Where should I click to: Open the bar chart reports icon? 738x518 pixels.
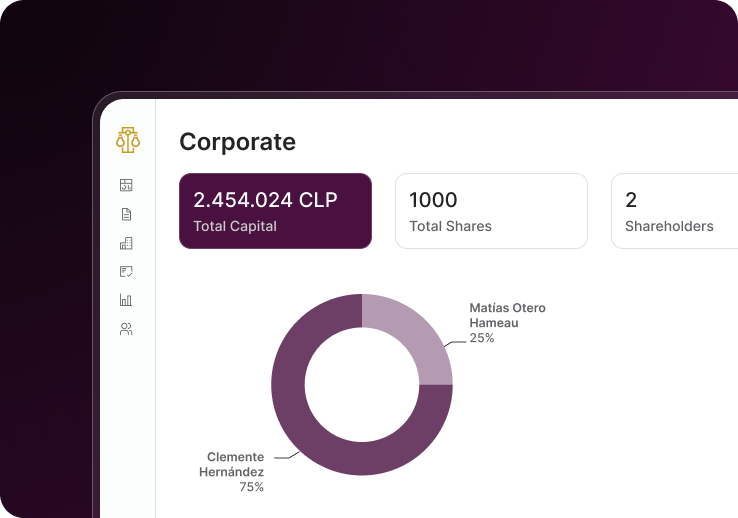pyautogui.click(x=126, y=300)
